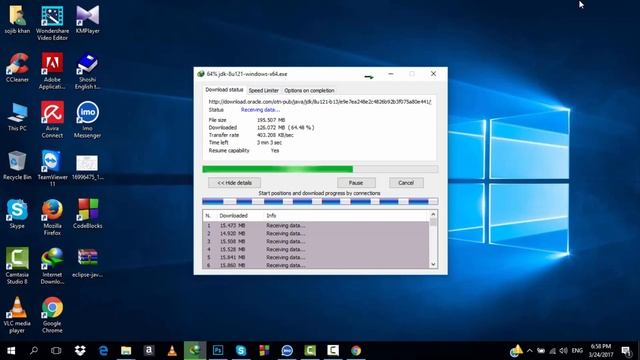The width and height of the screenshot is (640, 360).
Task: Open Internet Download Manager desktop shortcut
Action: point(52,266)
